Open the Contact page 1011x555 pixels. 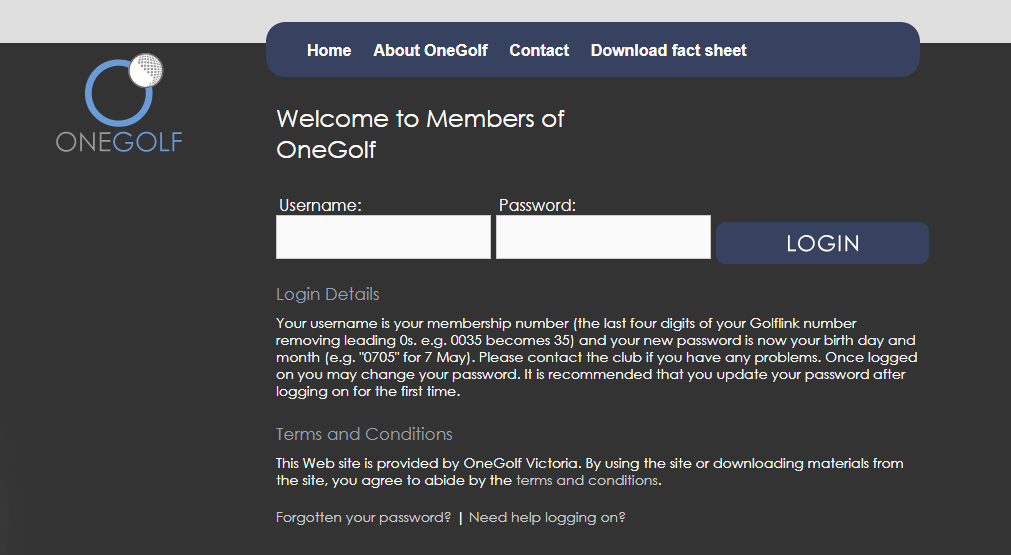point(539,50)
